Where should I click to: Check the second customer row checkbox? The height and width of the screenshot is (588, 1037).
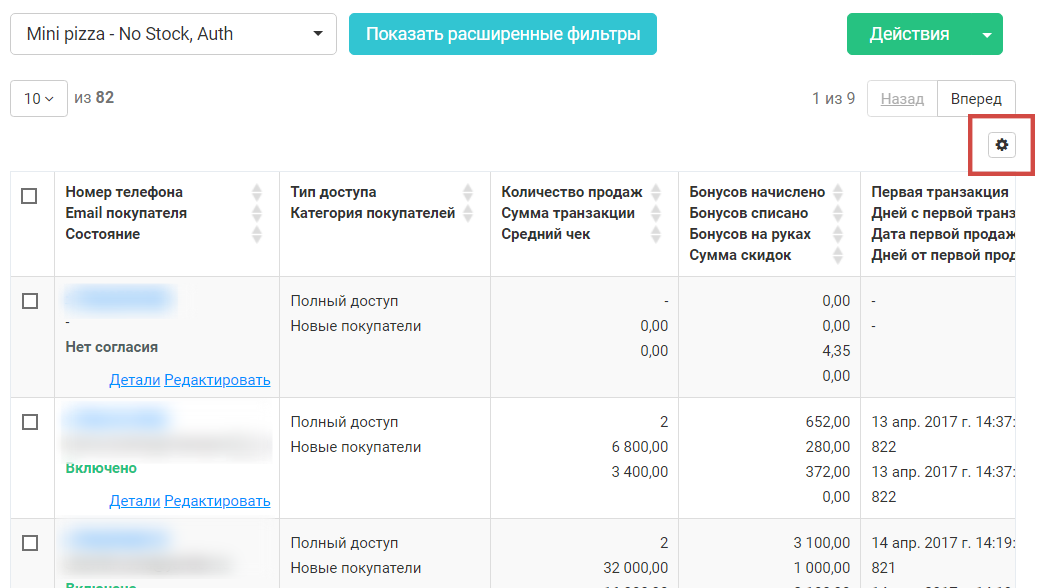coord(30,422)
